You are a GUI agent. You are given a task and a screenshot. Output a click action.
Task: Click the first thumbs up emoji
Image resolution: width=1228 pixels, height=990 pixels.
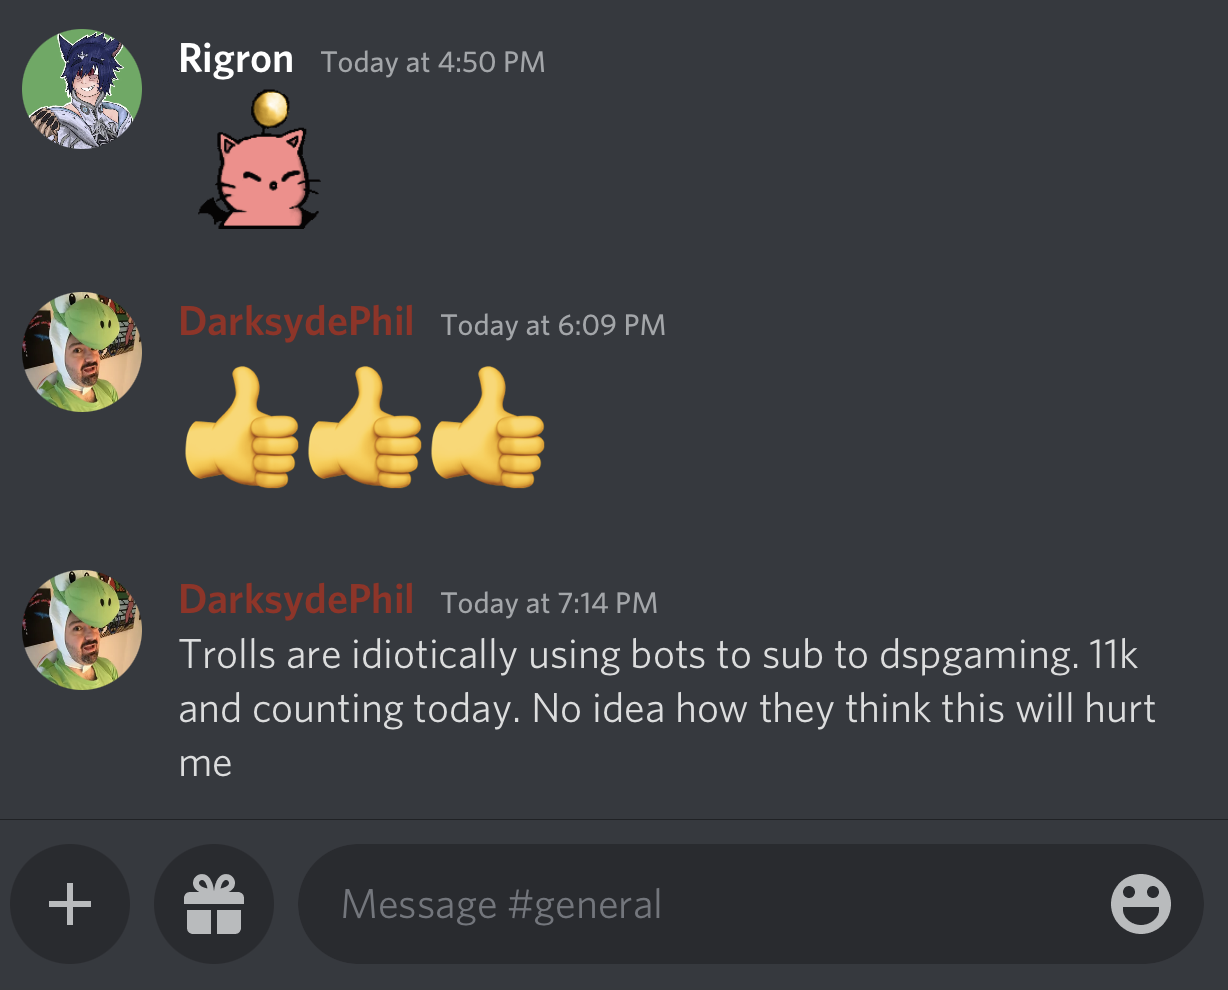[x=241, y=426]
